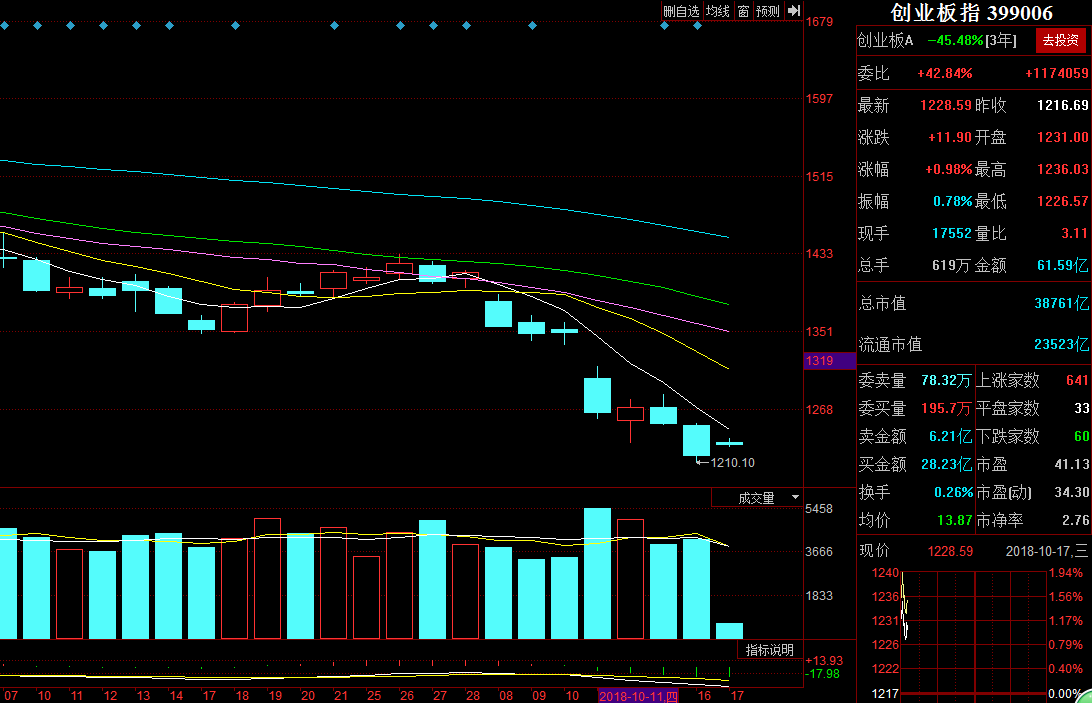The width and height of the screenshot is (1092, 703).
Task: Click the dropdown arrow beside 成交量
Action: pyautogui.click(x=795, y=498)
